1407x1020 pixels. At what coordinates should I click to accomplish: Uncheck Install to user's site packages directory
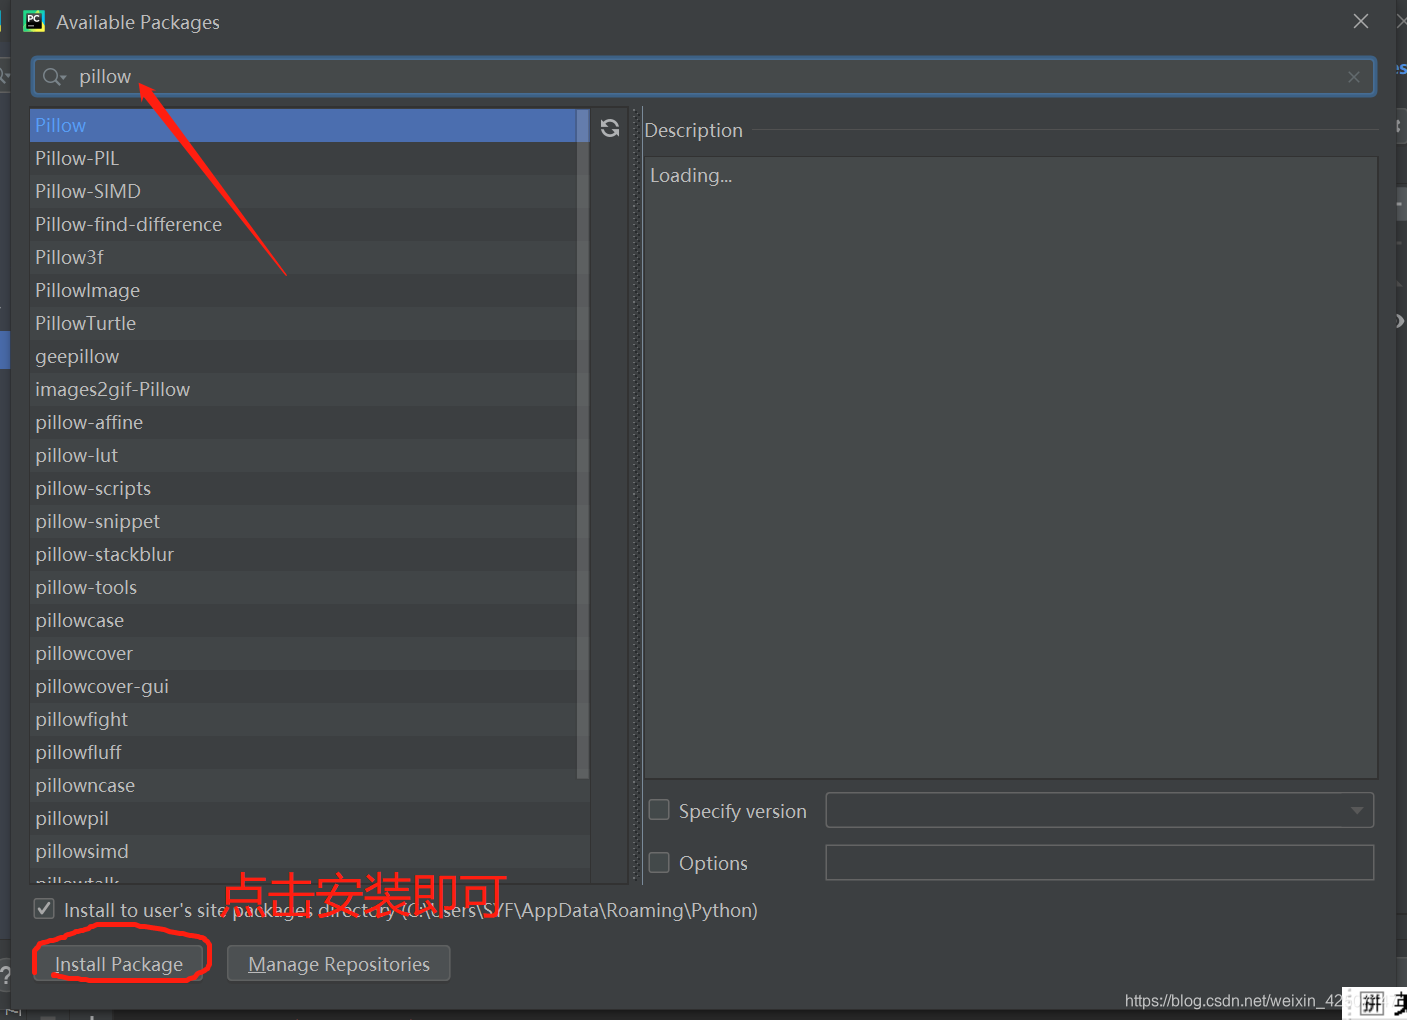pyautogui.click(x=44, y=909)
